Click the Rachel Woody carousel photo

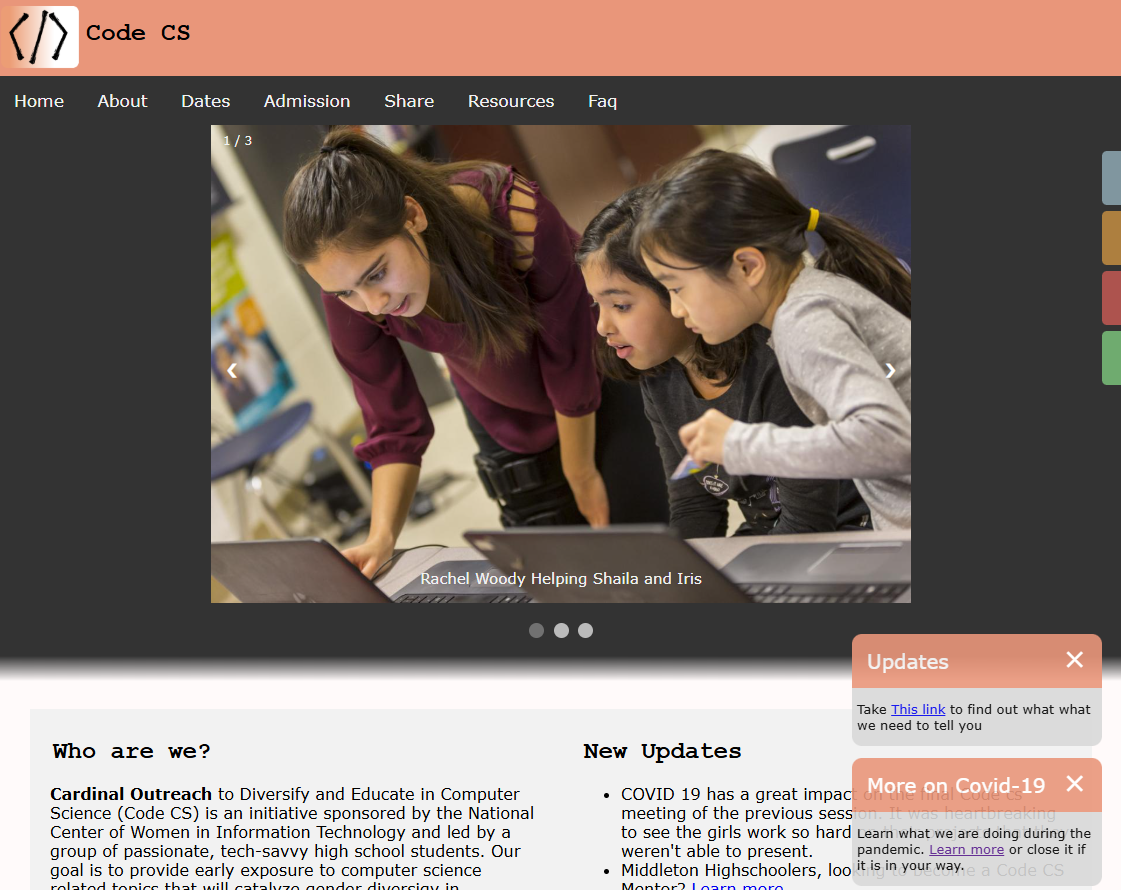point(560,363)
